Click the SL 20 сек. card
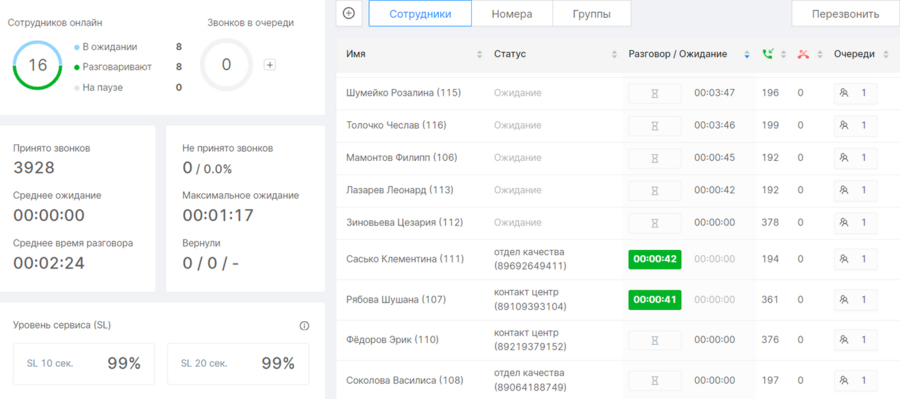The width and height of the screenshot is (900, 399). (x=238, y=363)
